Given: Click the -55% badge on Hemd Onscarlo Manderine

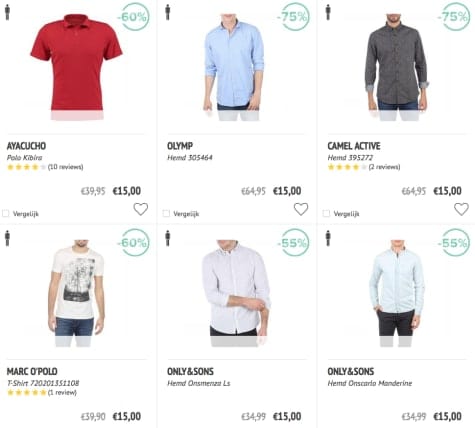Looking at the screenshot, I should click(453, 243).
